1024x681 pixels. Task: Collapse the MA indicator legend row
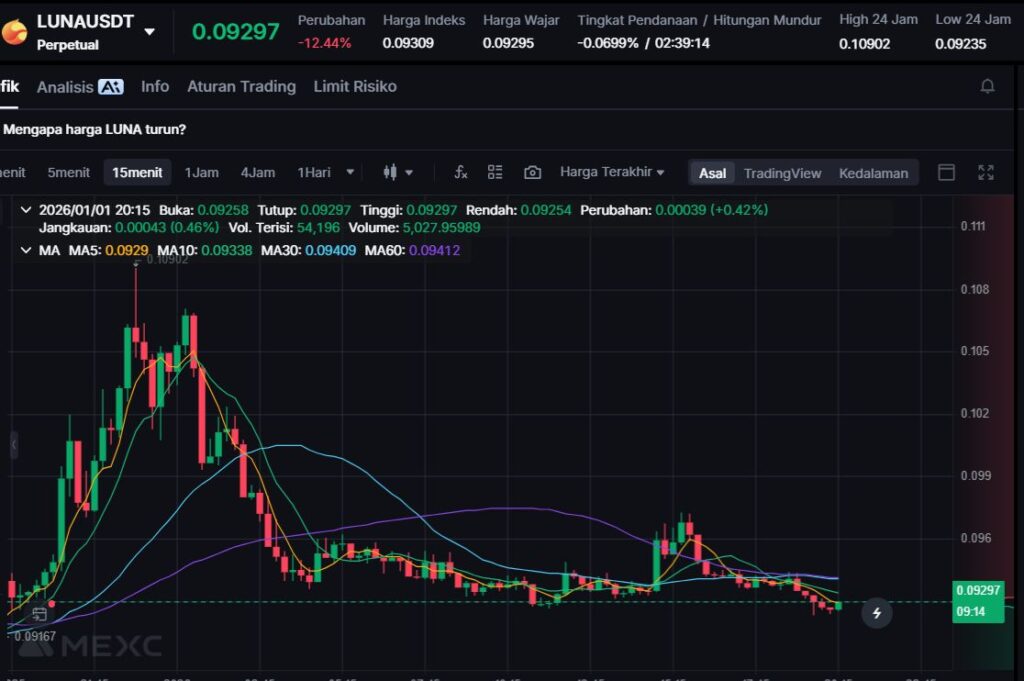26,250
